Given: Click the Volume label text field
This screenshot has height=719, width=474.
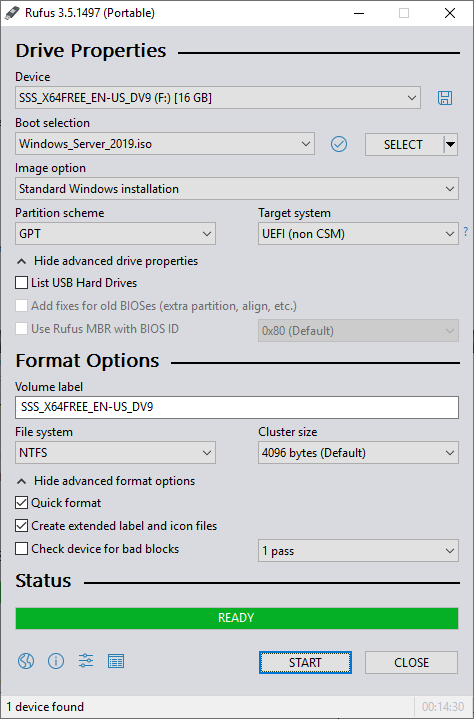Looking at the screenshot, I should click(x=237, y=407).
